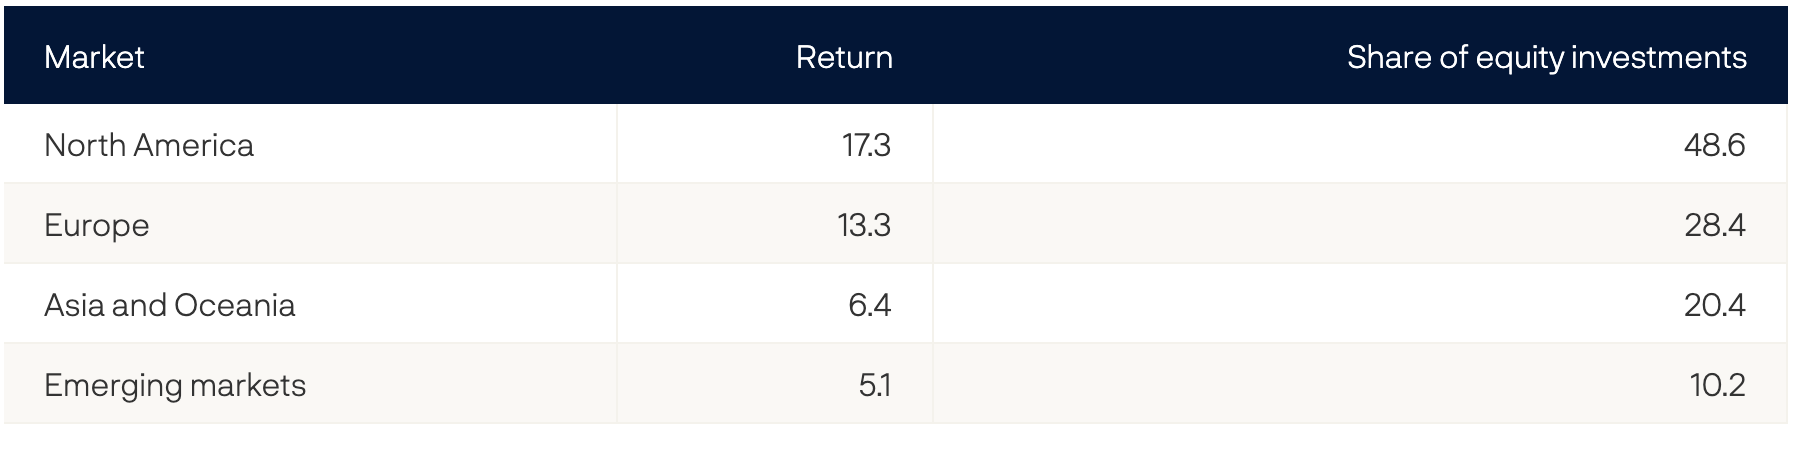The height and width of the screenshot is (456, 1804).
Task: Select the Europe market cell
Action: (x=97, y=225)
